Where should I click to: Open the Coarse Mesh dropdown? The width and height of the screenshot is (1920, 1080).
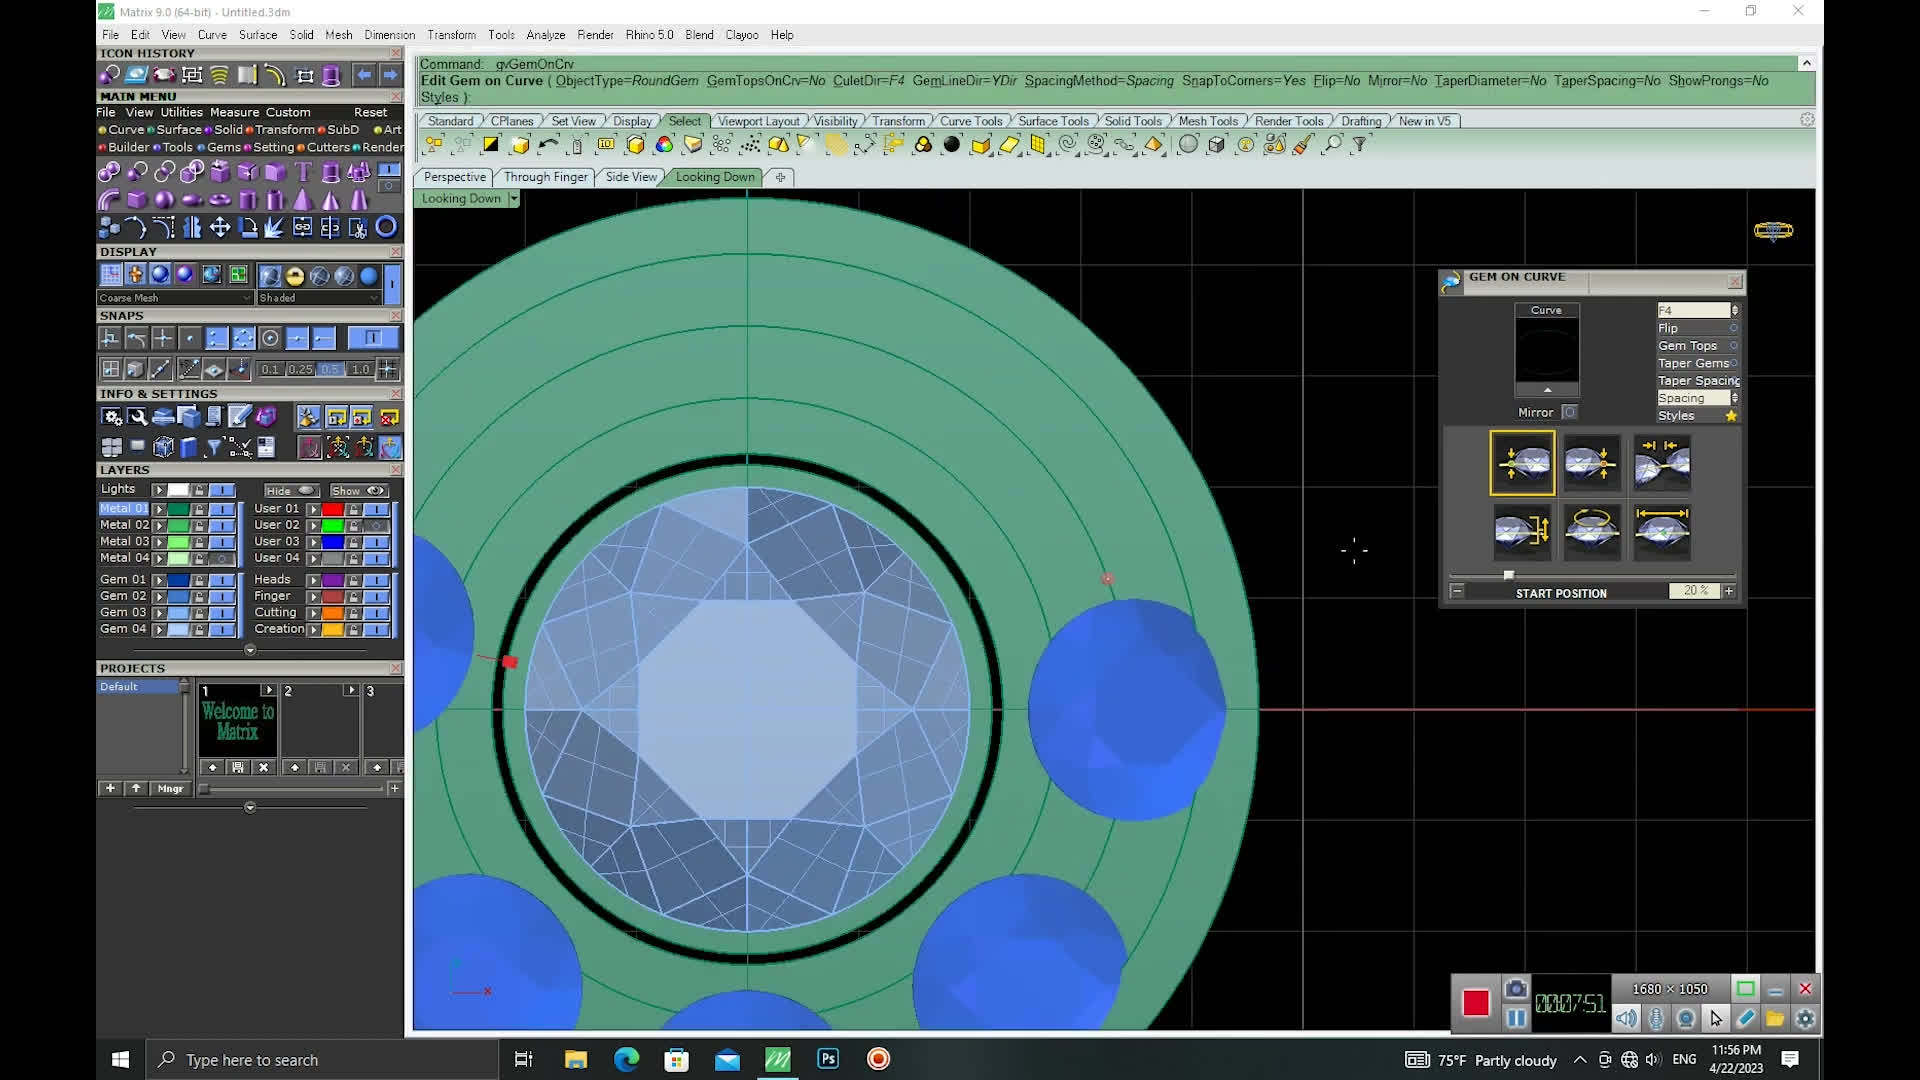coord(247,298)
